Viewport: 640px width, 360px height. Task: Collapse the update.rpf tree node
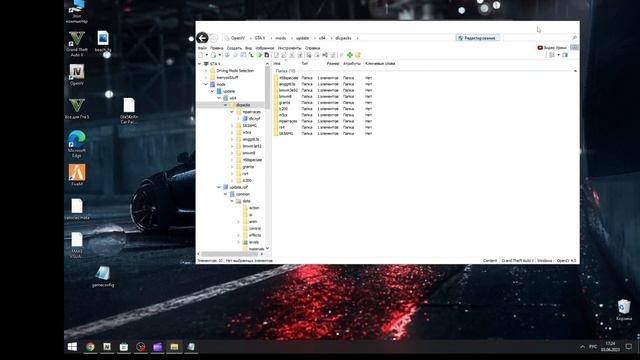pyautogui.click(x=219, y=187)
